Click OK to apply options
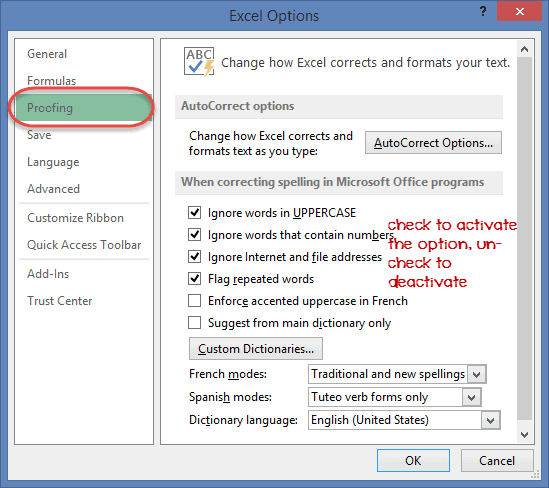 point(414,461)
